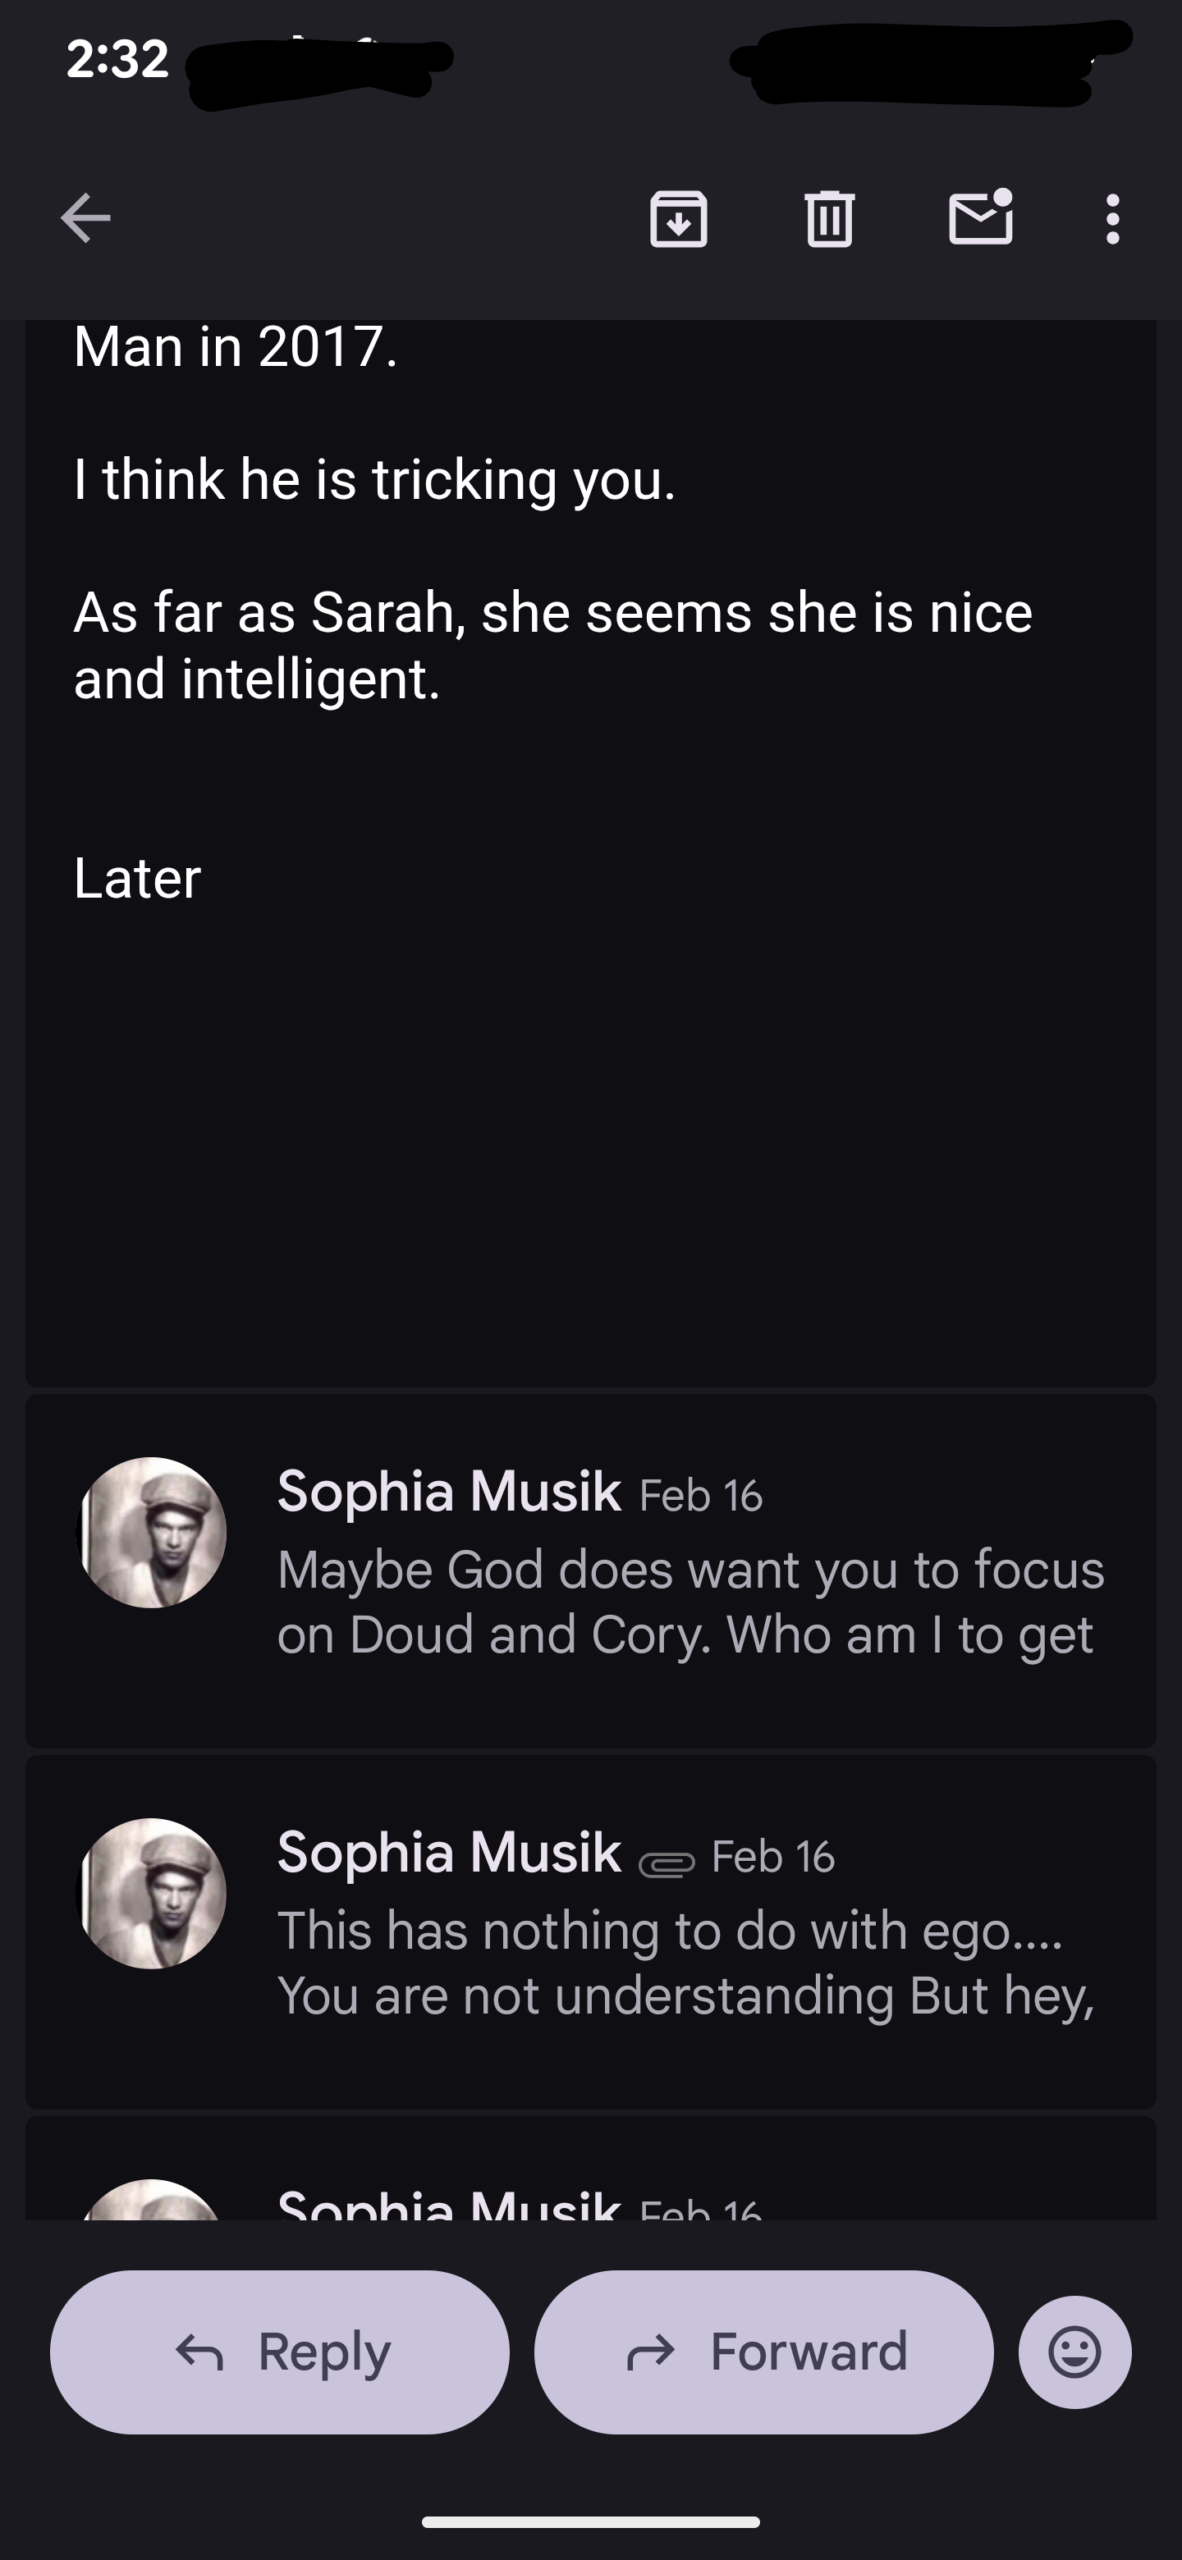
Task: Open second Sophia Musik avatar photo
Action: point(152,1893)
